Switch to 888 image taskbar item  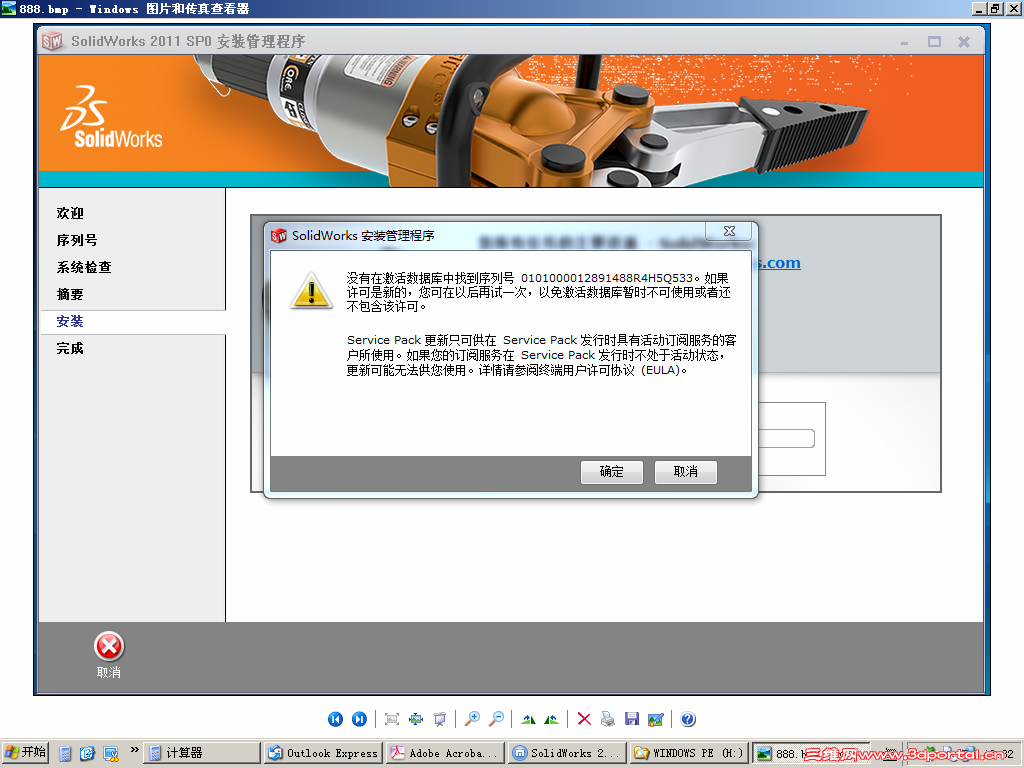[x=810, y=753]
